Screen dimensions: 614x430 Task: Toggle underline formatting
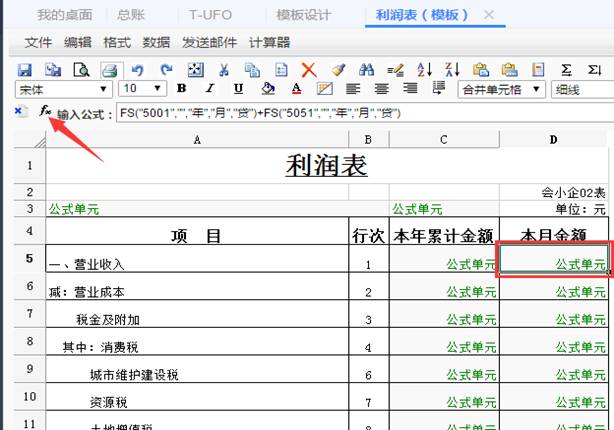(x=238, y=89)
